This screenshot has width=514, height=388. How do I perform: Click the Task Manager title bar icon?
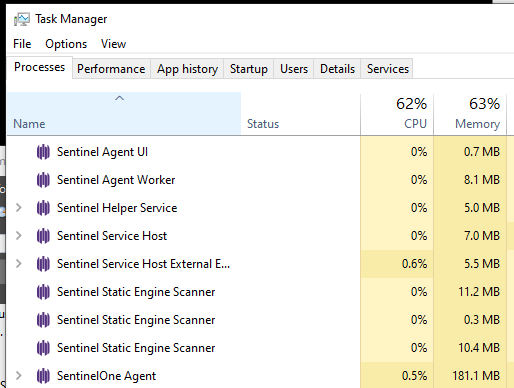click(x=21, y=19)
